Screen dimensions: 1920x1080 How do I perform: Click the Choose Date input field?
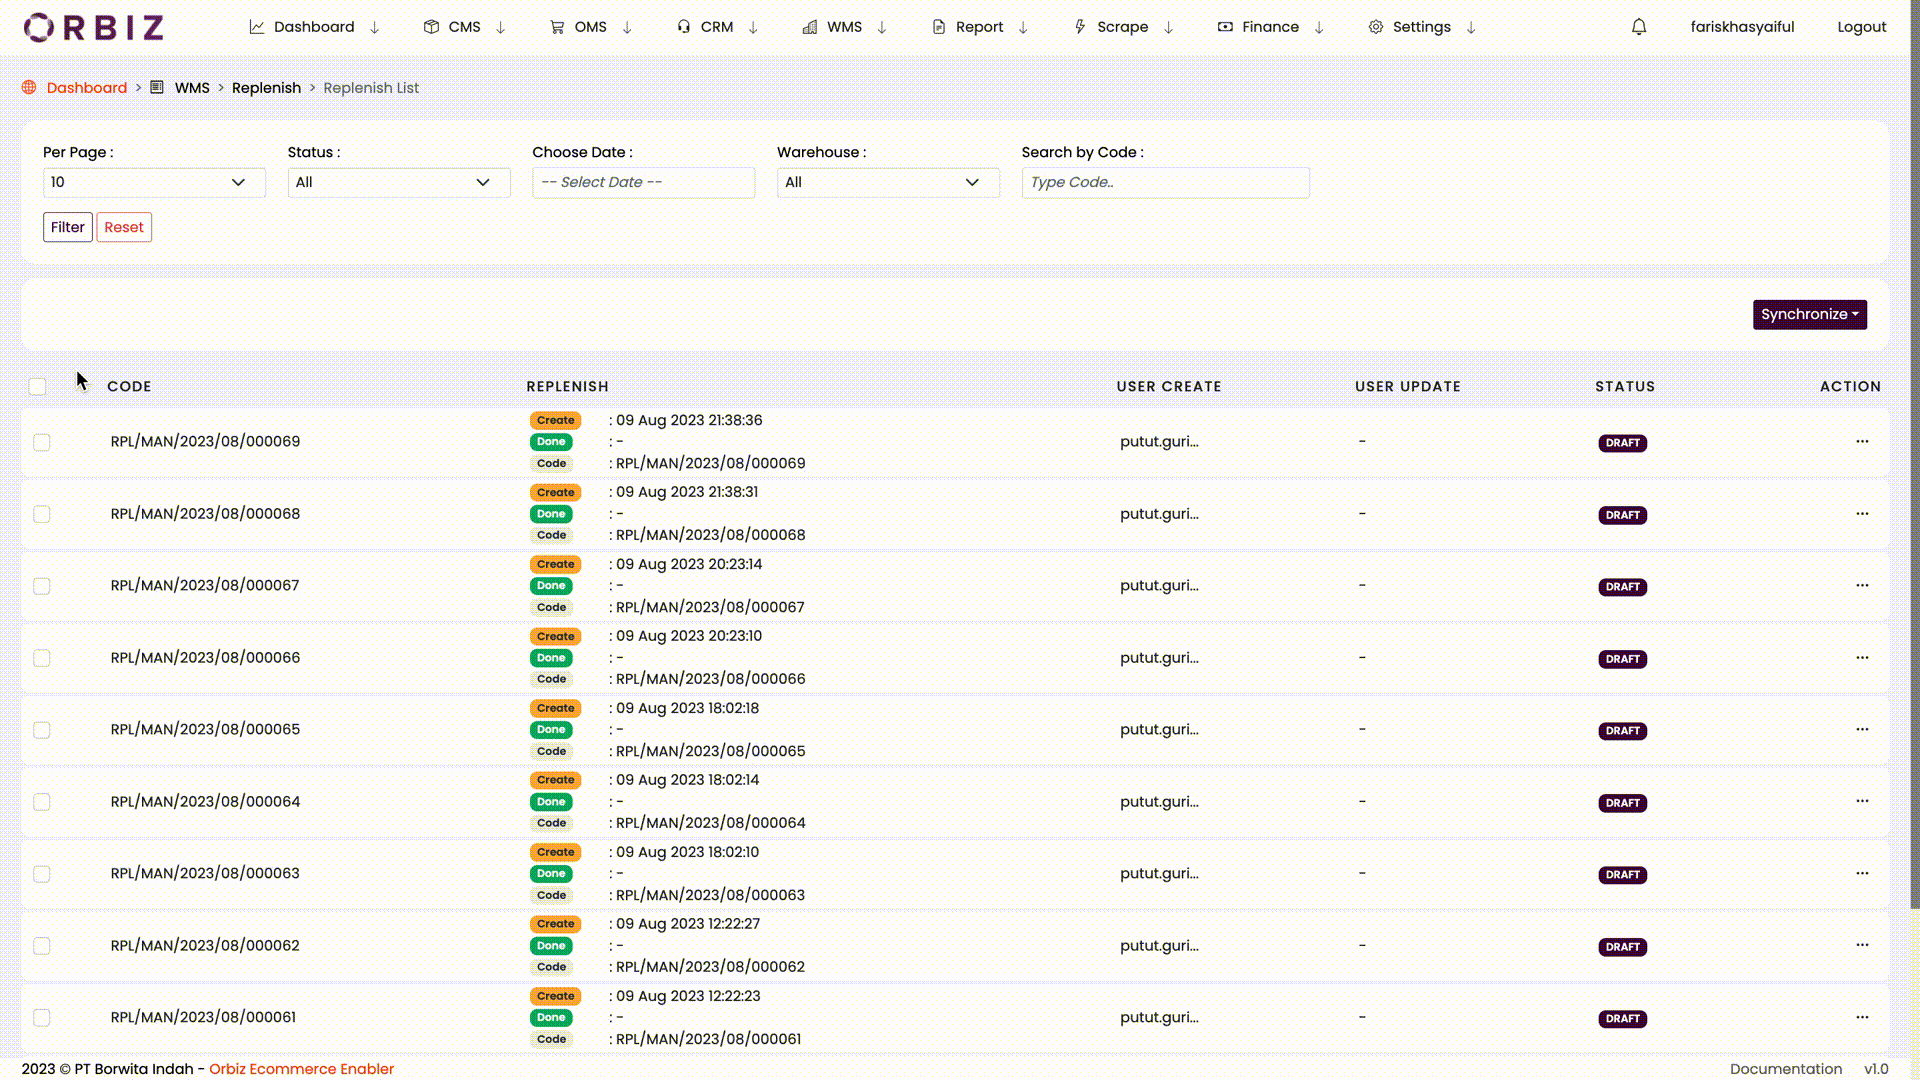coord(642,181)
